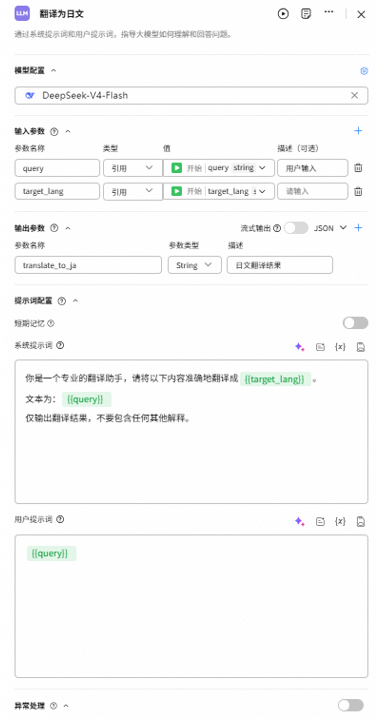
Task: Open prompt library for system prompt
Action: coord(320,347)
